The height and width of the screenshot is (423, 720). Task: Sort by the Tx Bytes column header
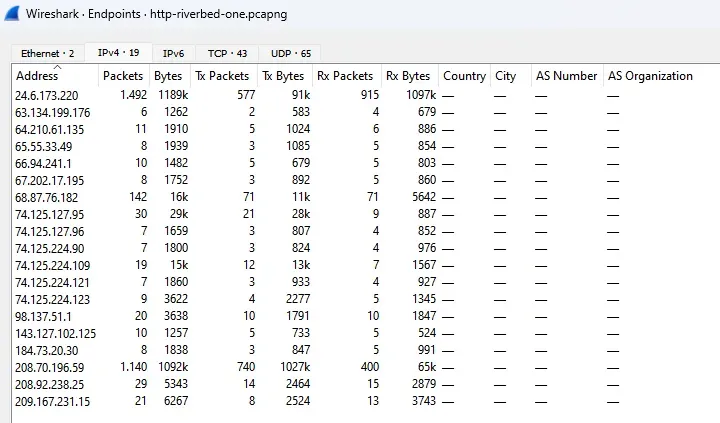pyautogui.click(x=283, y=76)
